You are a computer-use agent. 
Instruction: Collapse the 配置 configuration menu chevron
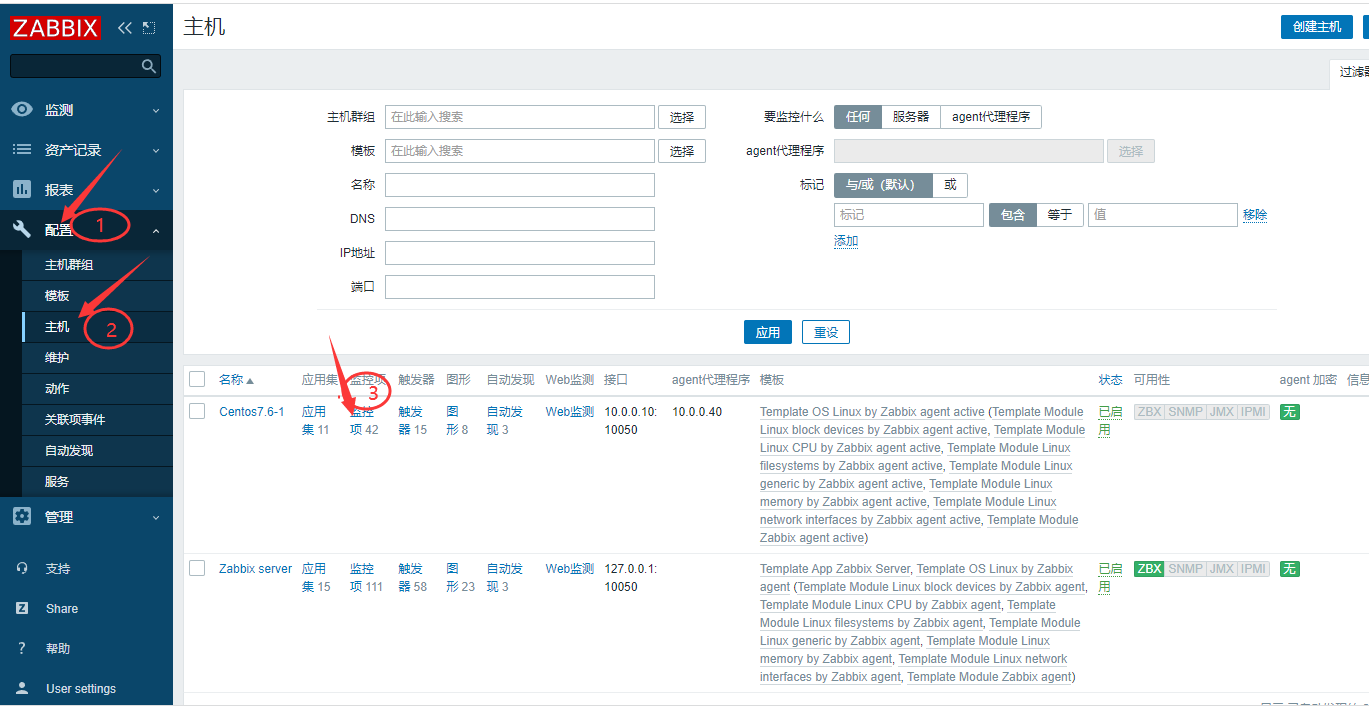click(x=155, y=230)
